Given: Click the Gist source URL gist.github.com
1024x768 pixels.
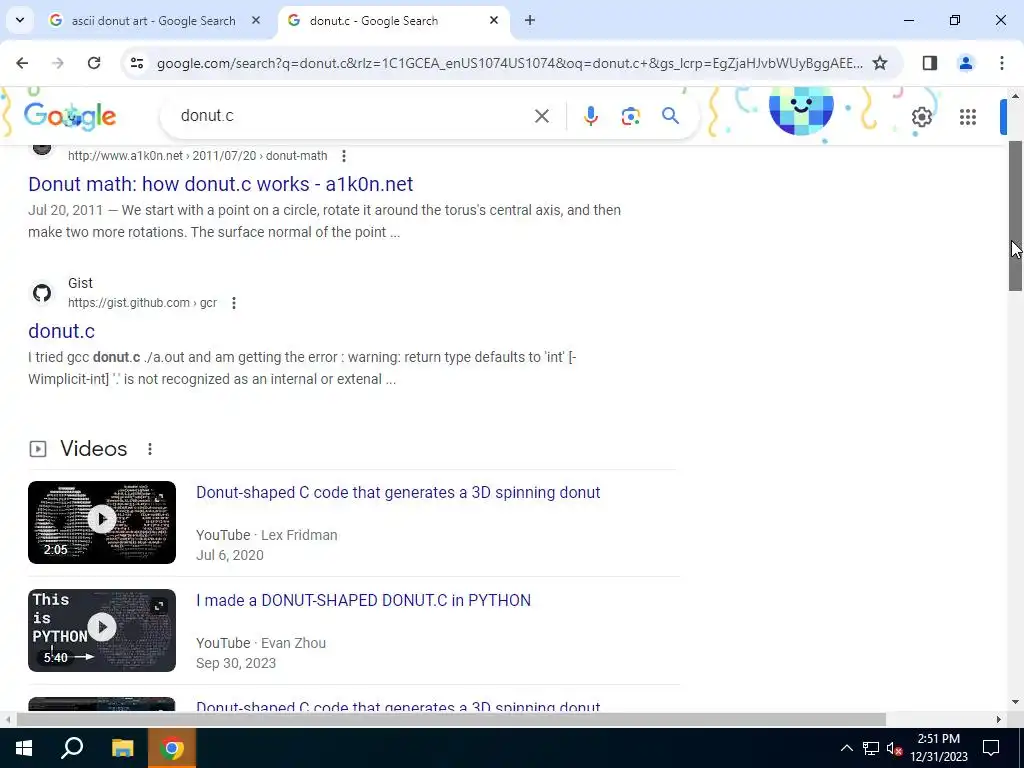Looking at the screenshot, I should (x=142, y=302).
